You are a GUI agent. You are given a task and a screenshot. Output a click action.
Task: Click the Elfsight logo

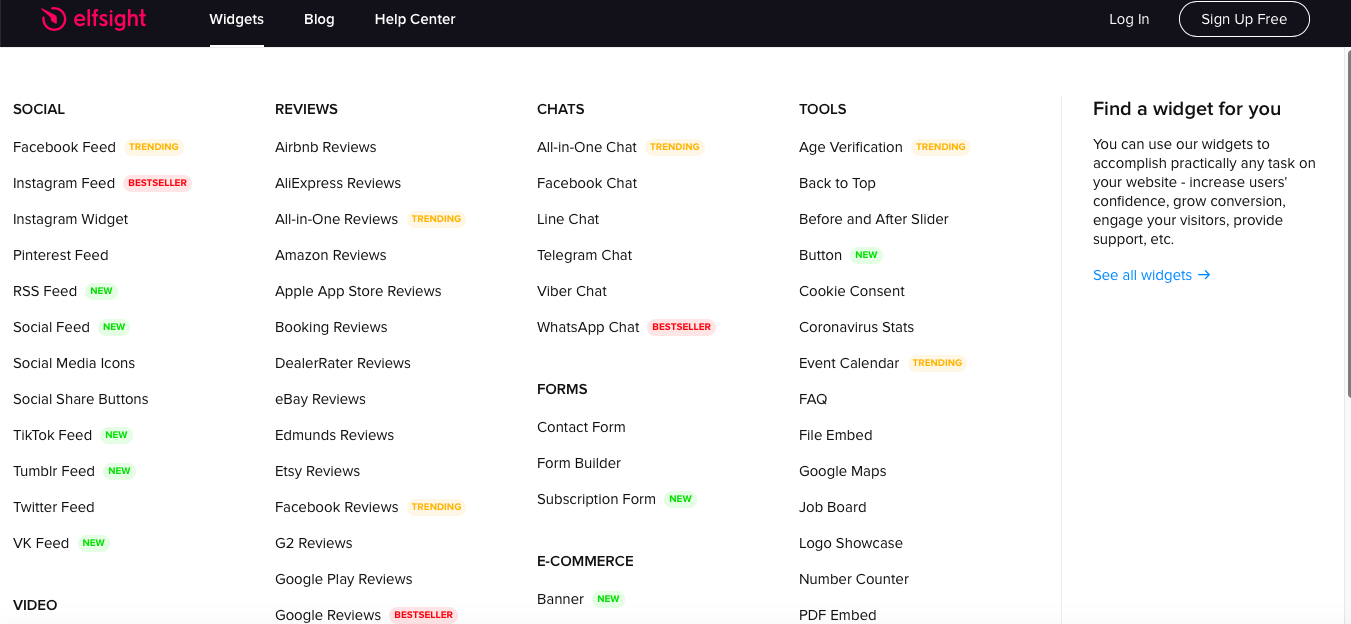(95, 19)
